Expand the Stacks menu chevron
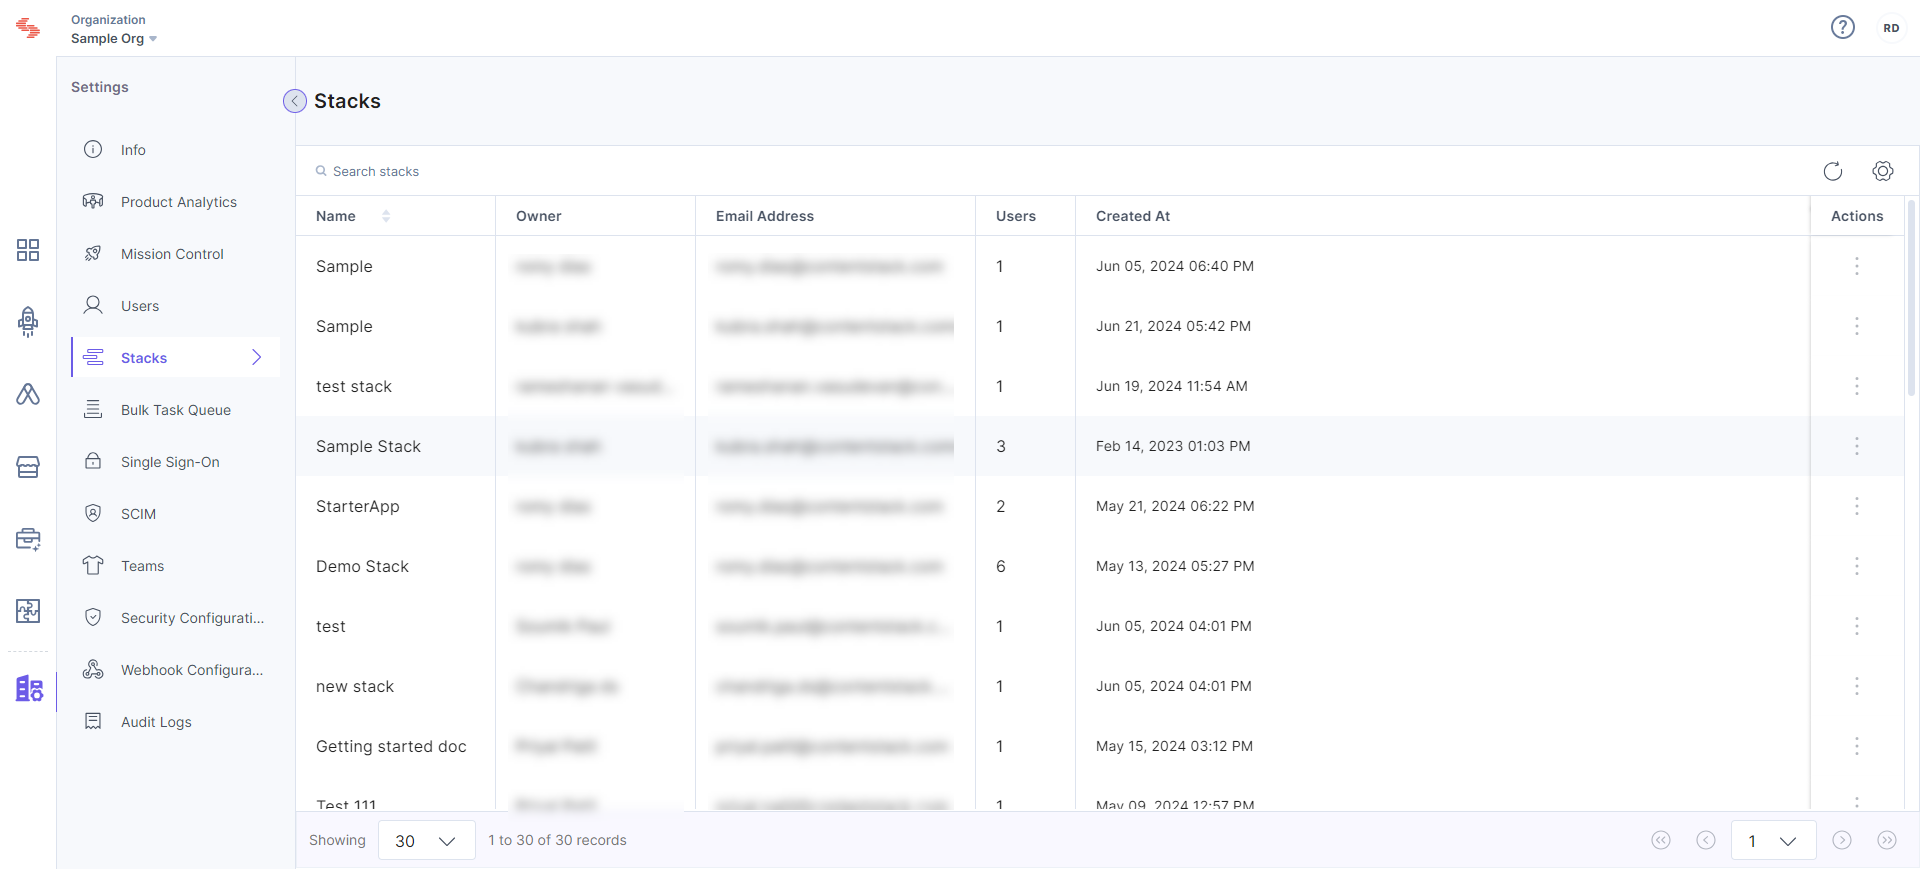 (x=257, y=357)
